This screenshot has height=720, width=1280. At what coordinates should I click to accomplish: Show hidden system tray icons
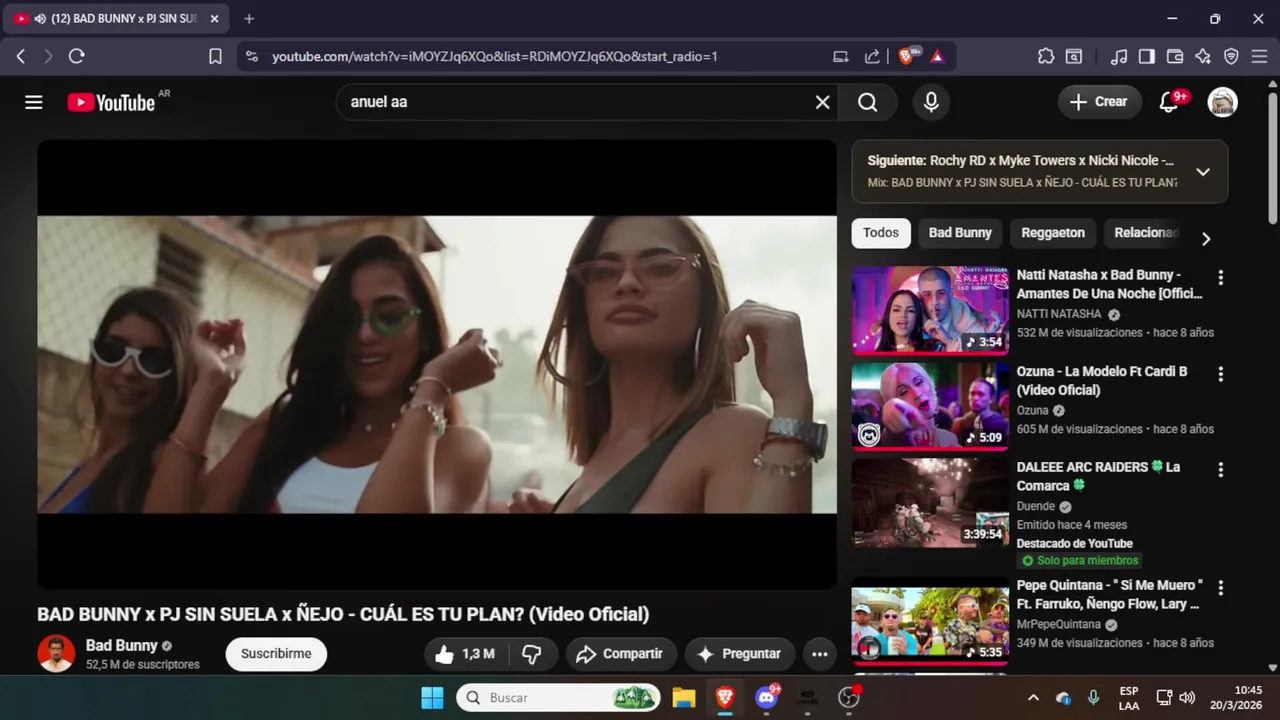click(1033, 698)
